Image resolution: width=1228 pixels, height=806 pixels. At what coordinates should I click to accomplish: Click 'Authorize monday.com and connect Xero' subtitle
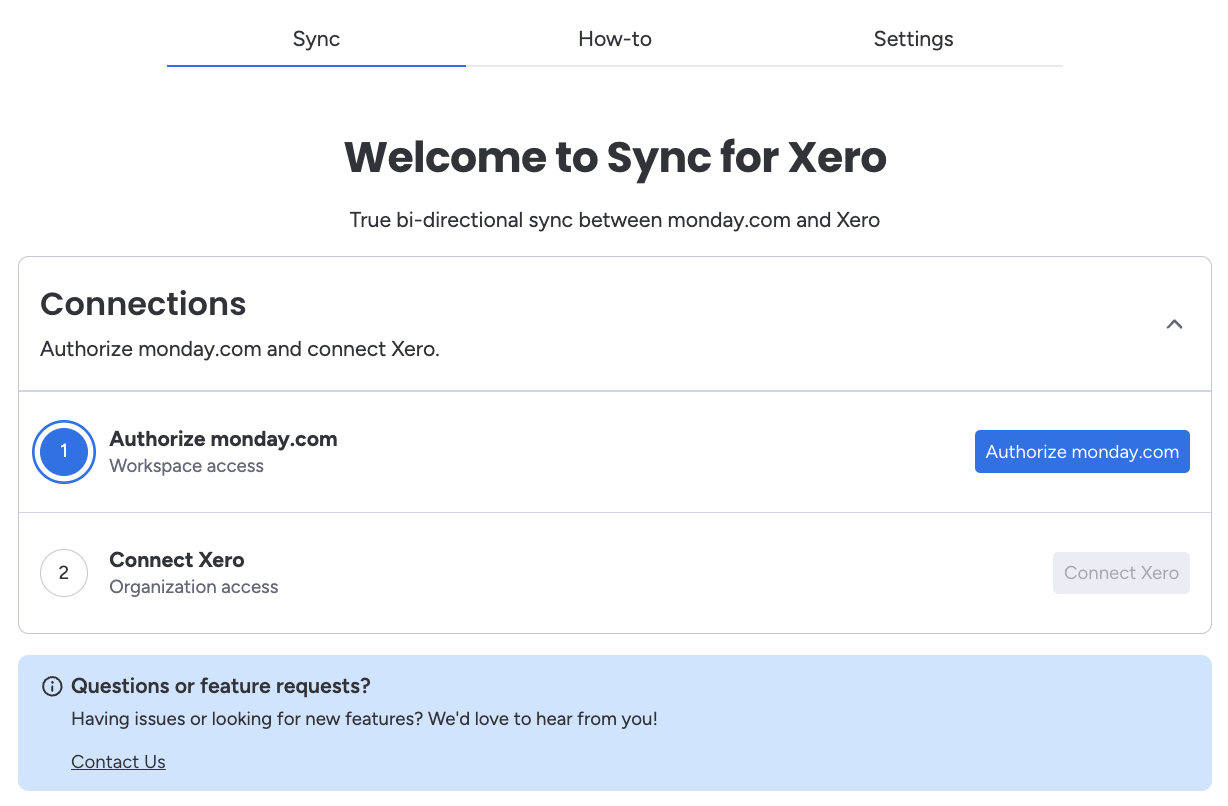click(239, 350)
